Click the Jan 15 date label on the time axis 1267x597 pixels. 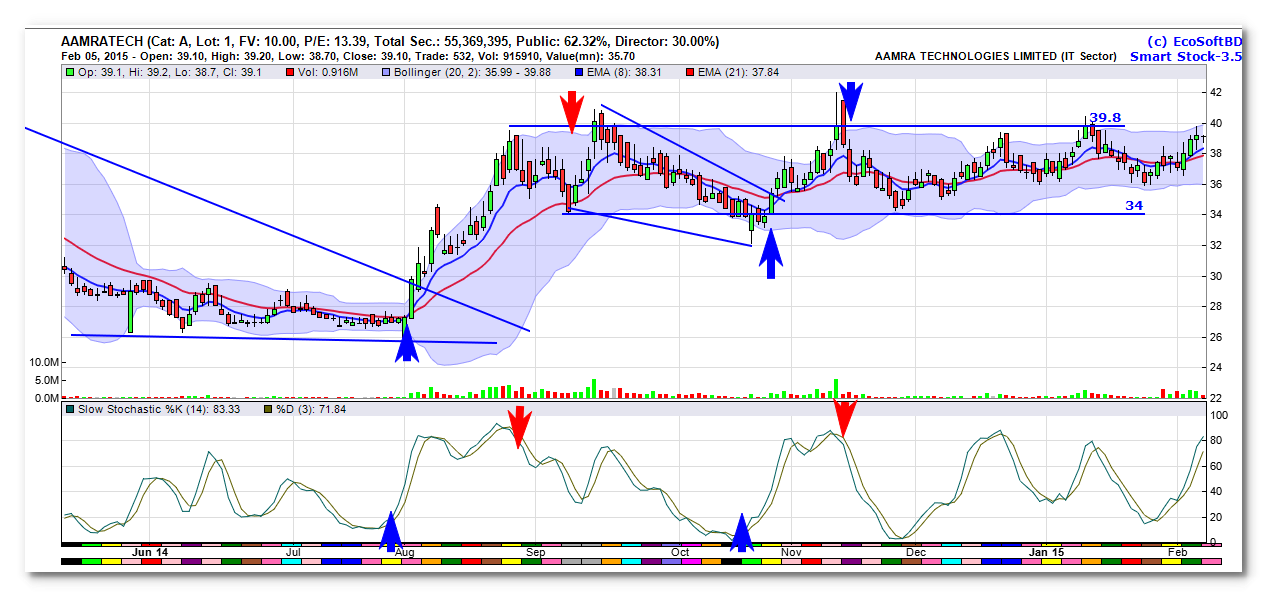tap(1047, 552)
